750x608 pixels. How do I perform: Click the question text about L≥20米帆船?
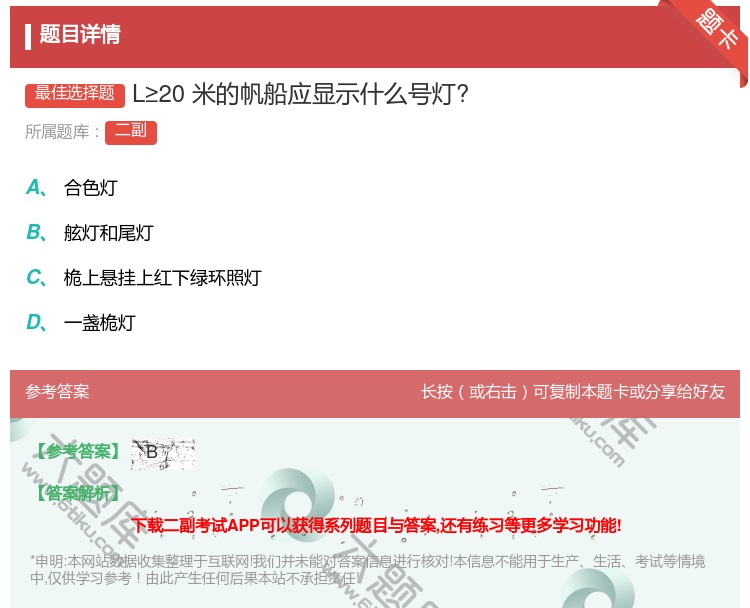tap(301, 94)
